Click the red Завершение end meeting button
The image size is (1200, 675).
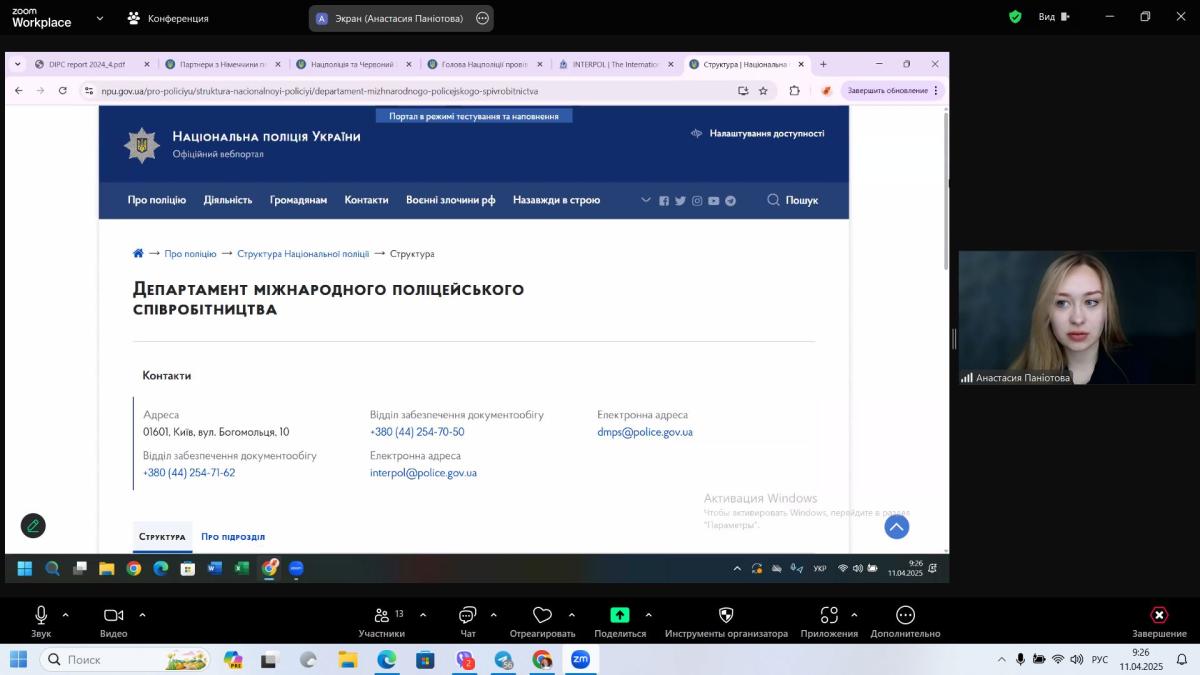tap(1159, 615)
